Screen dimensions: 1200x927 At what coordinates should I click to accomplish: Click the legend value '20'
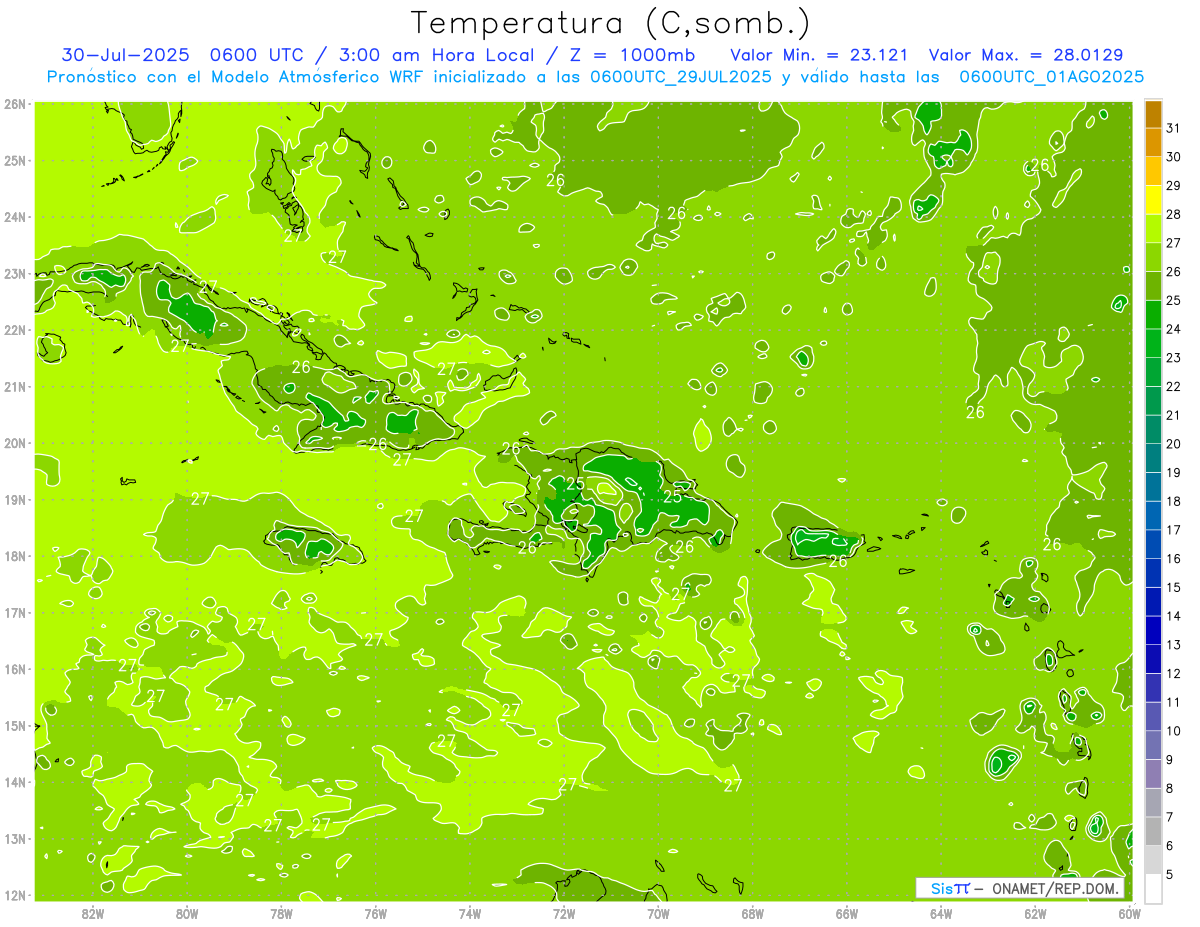click(x=1173, y=444)
